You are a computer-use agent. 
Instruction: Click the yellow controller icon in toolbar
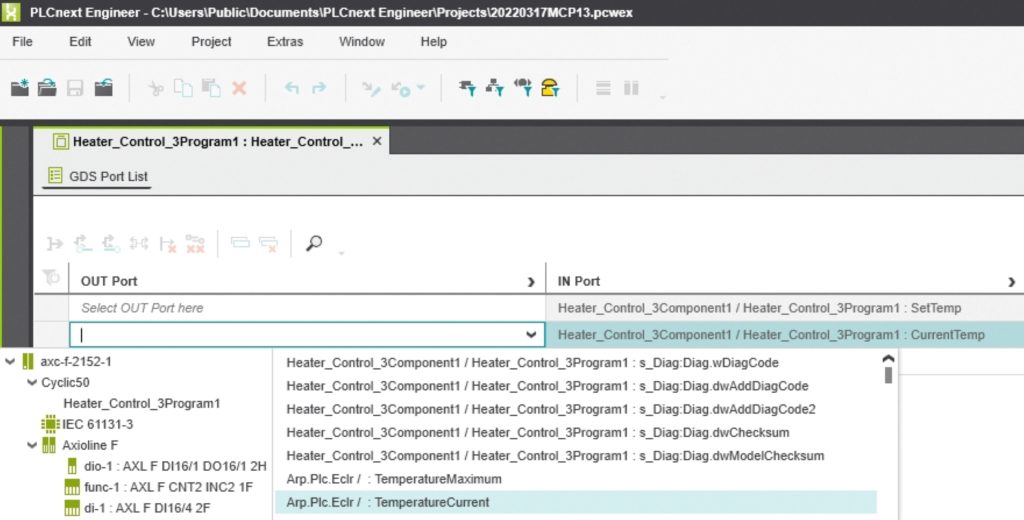[x=549, y=88]
